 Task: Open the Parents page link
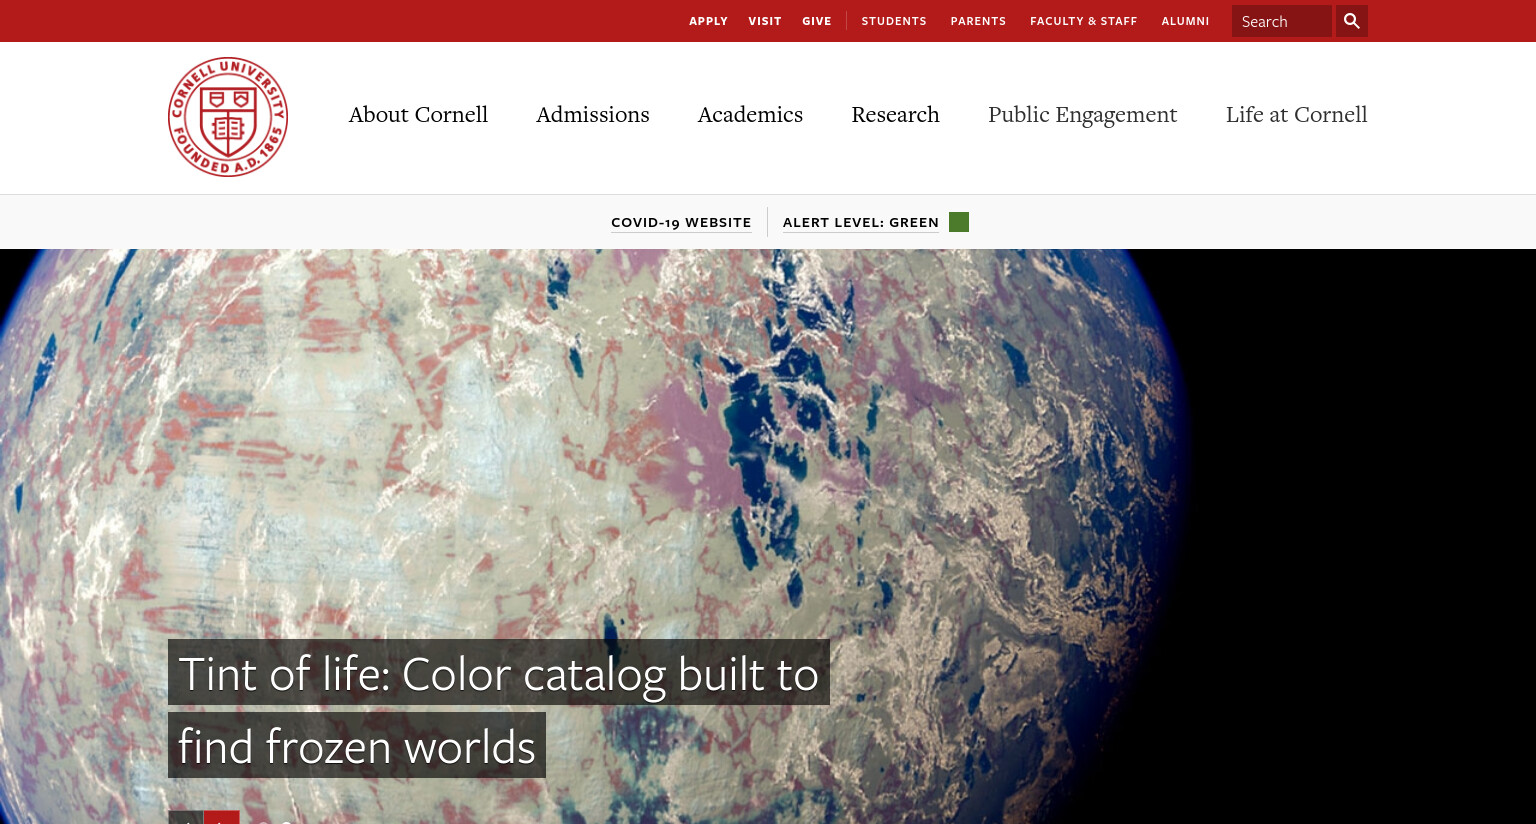[x=978, y=21]
